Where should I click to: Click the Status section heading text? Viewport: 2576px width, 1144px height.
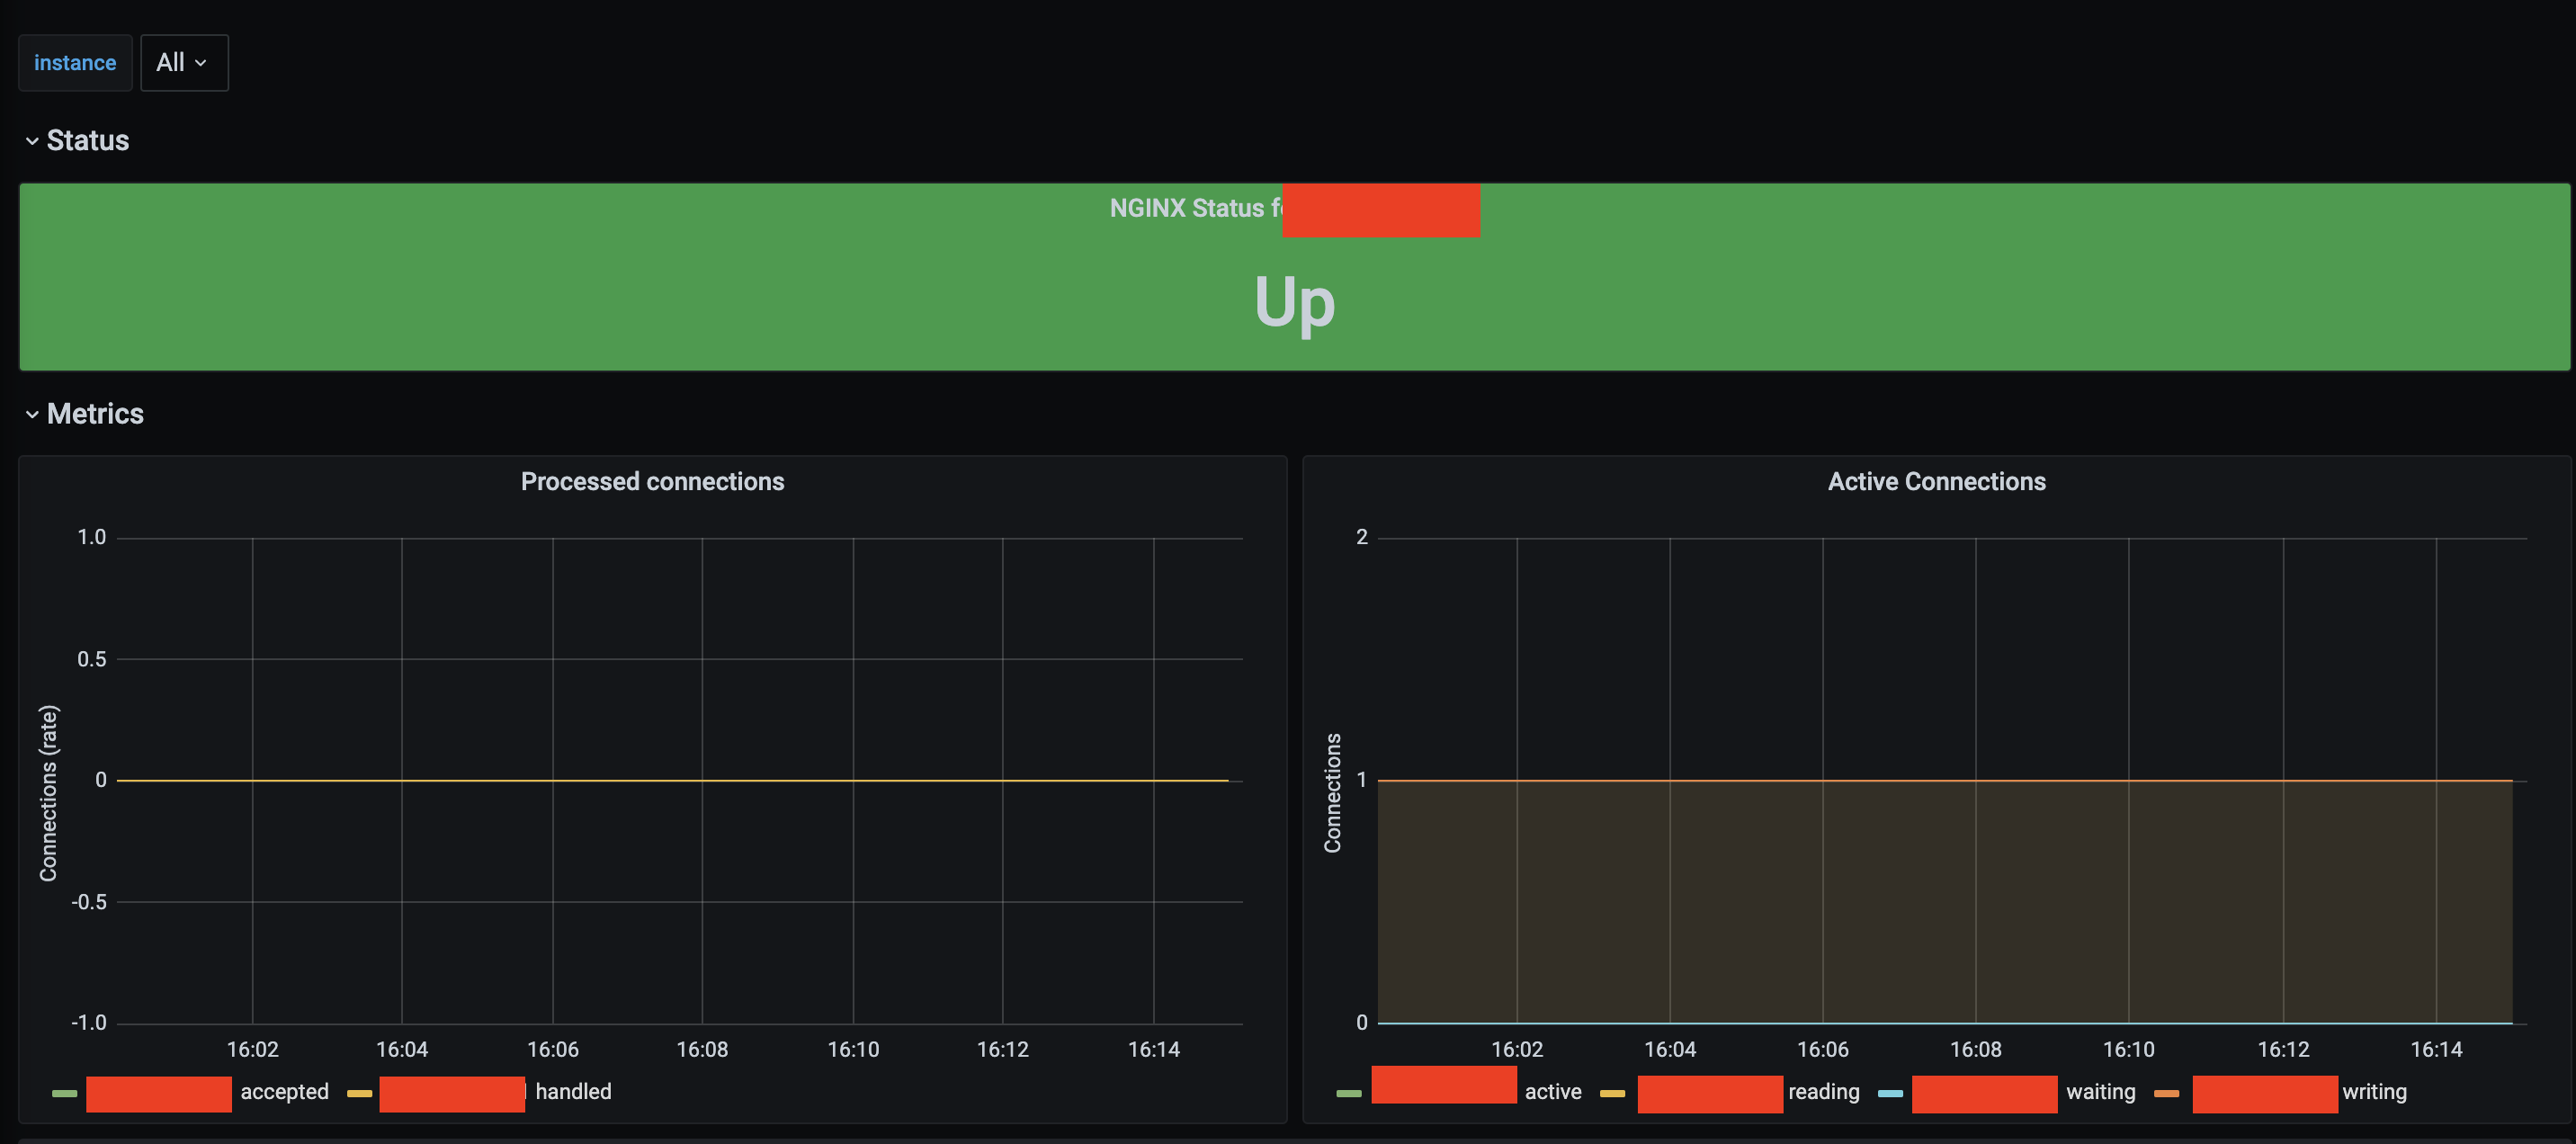88,141
